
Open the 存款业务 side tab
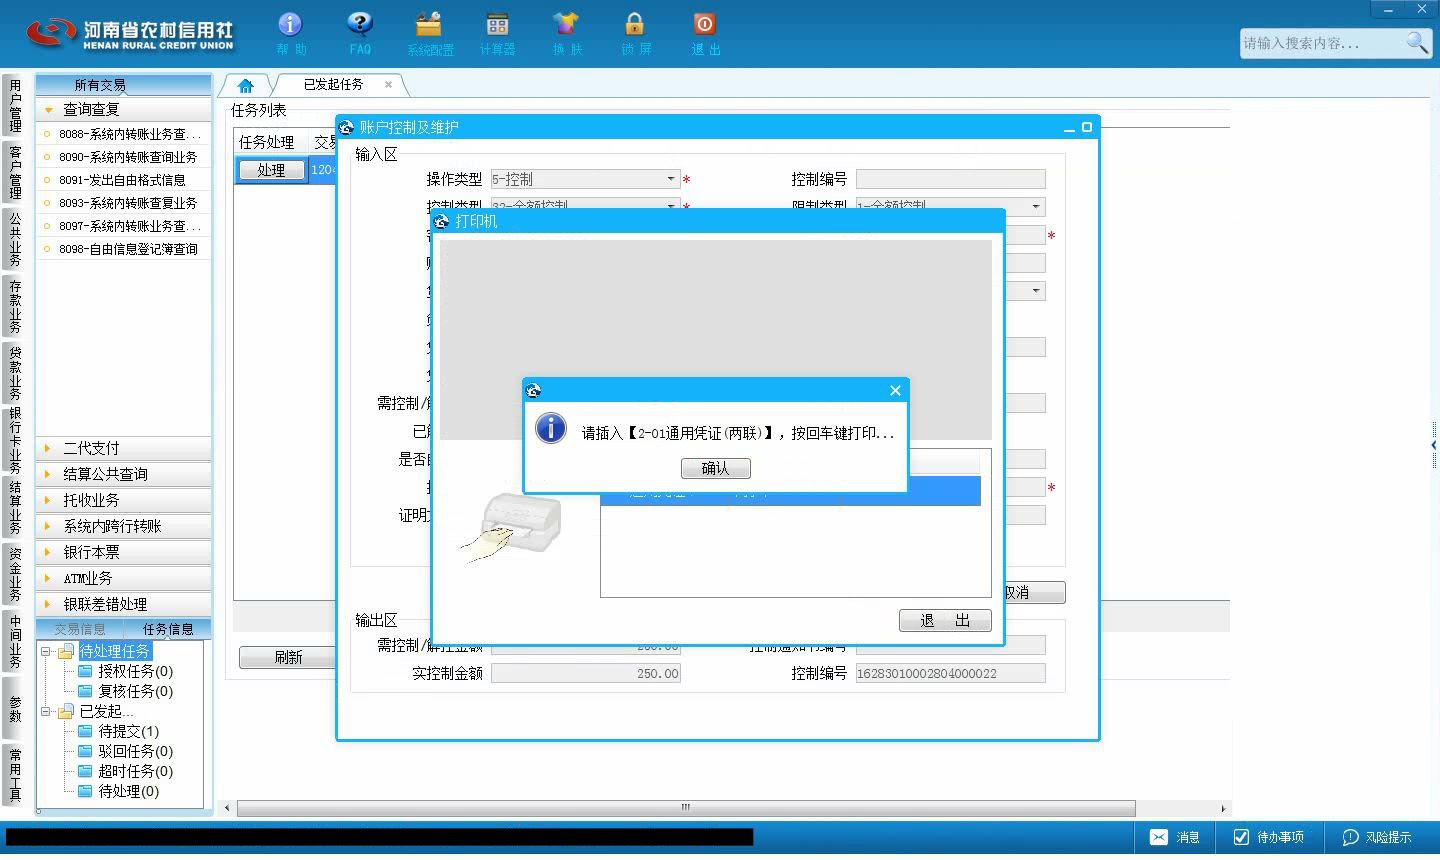(15, 306)
